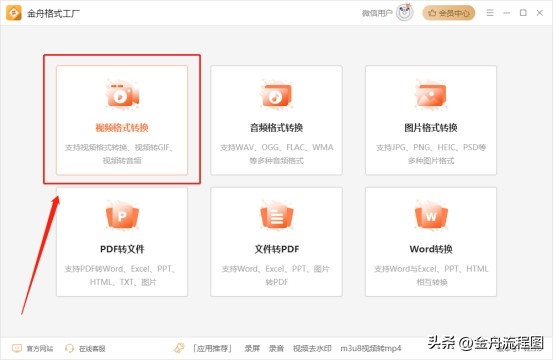
Task: Click the orange W Word icon
Action: [431, 216]
